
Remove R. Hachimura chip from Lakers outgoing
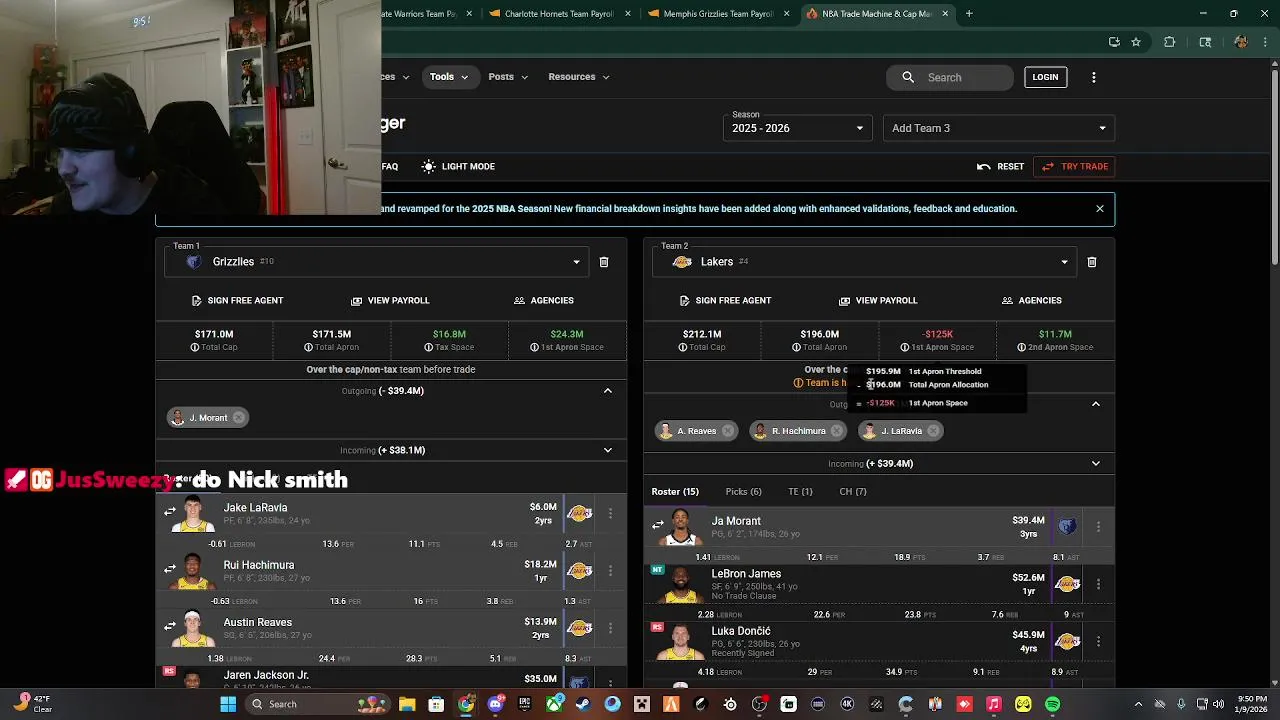[x=836, y=431]
